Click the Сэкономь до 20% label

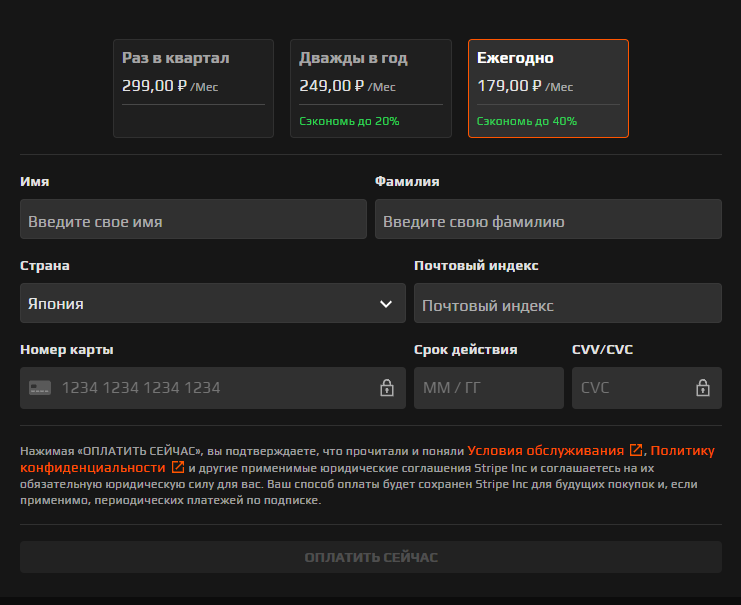pyautogui.click(x=349, y=121)
